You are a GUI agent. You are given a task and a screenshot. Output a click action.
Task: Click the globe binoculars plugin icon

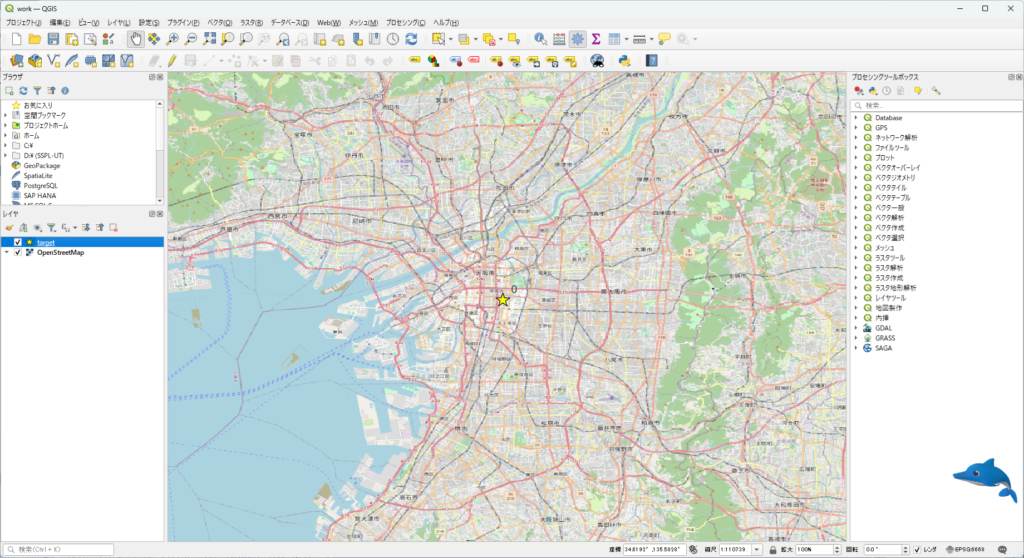(597, 61)
